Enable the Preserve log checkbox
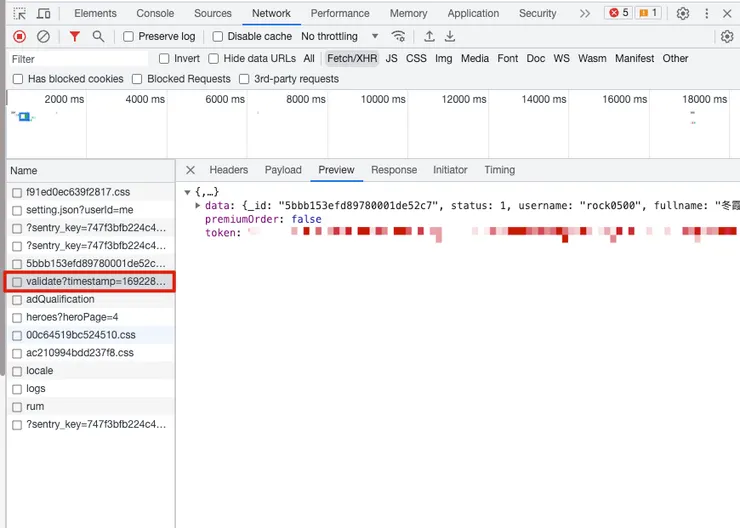This screenshot has height=528, width=740. (x=128, y=36)
